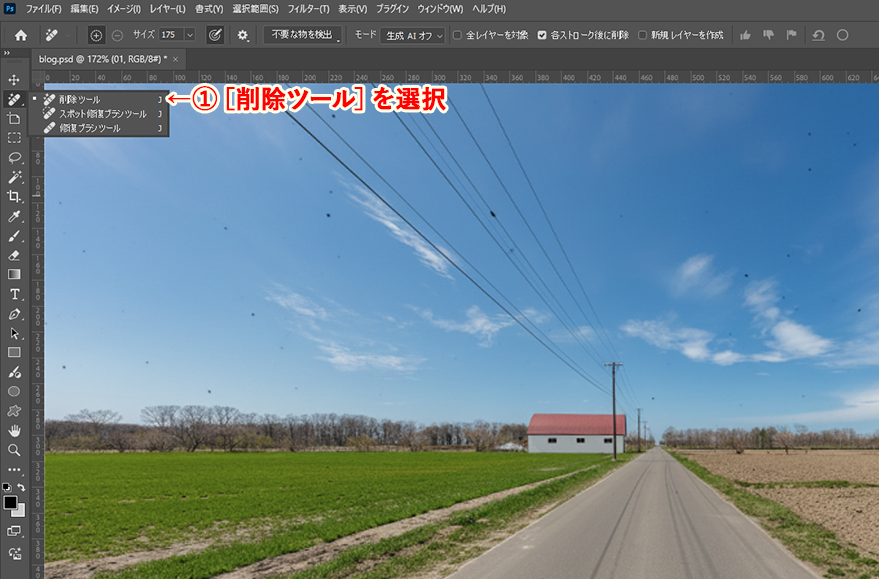Enable 新規レイヤーを作成 checkbox
This screenshot has height=579, width=879.
(x=642, y=35)
